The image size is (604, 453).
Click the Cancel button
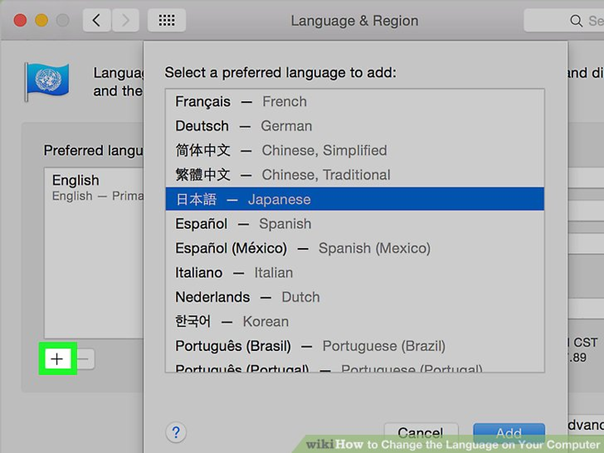point(421,433)
